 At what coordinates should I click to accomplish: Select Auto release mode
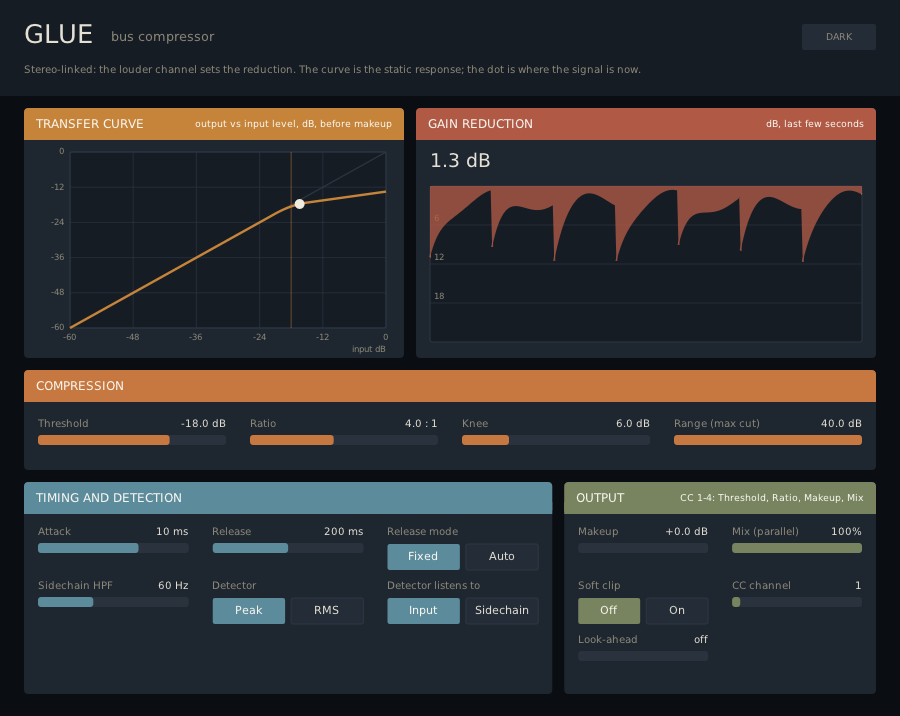pos(502,556)
